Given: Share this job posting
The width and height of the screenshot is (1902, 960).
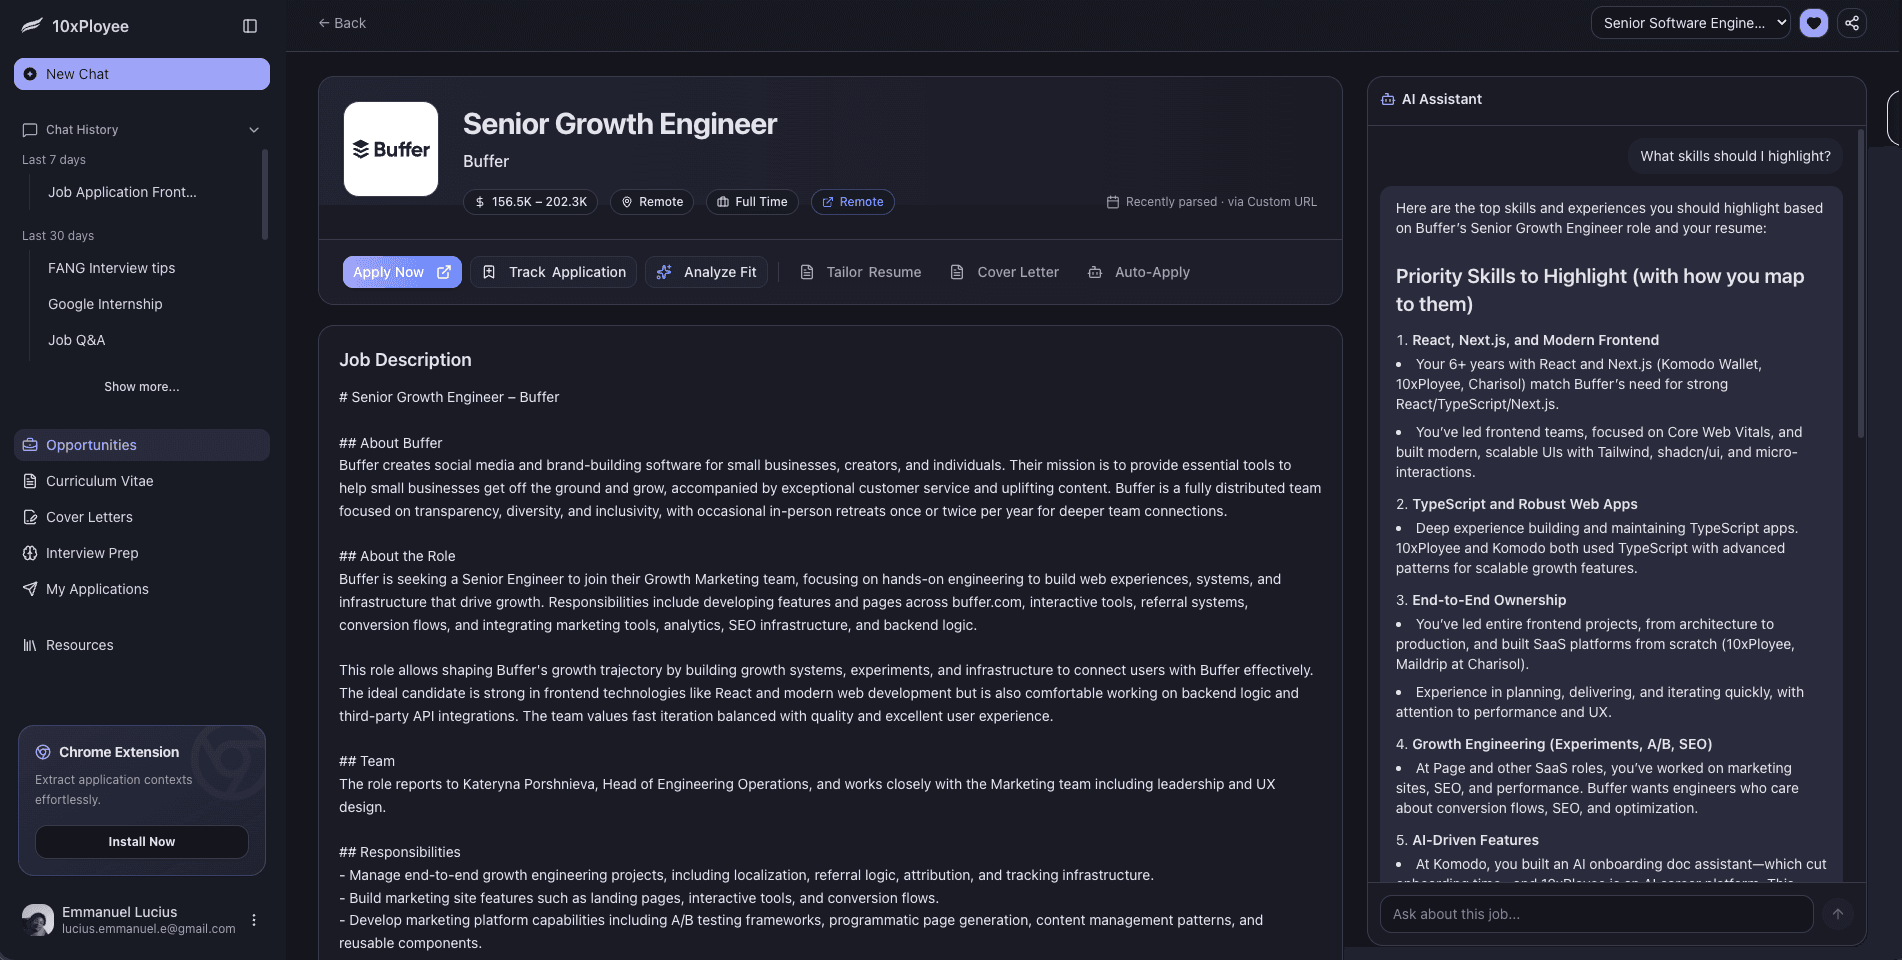Looking at the screenshot, I should click(x=1852, y=23).
